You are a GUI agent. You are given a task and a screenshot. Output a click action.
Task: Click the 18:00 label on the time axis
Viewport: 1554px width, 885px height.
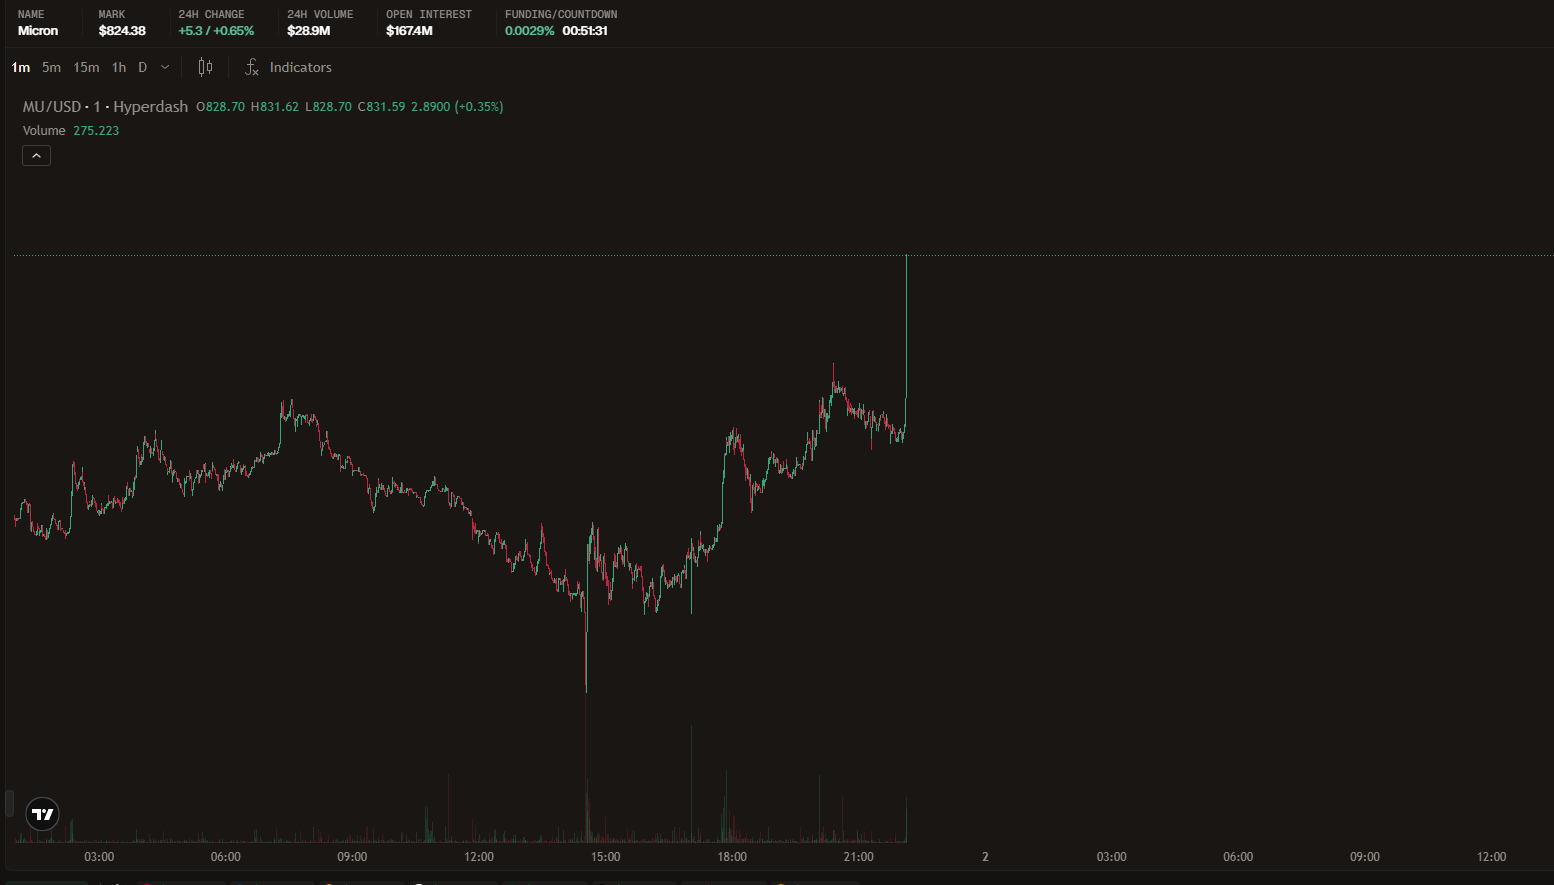tap(732, 857)
